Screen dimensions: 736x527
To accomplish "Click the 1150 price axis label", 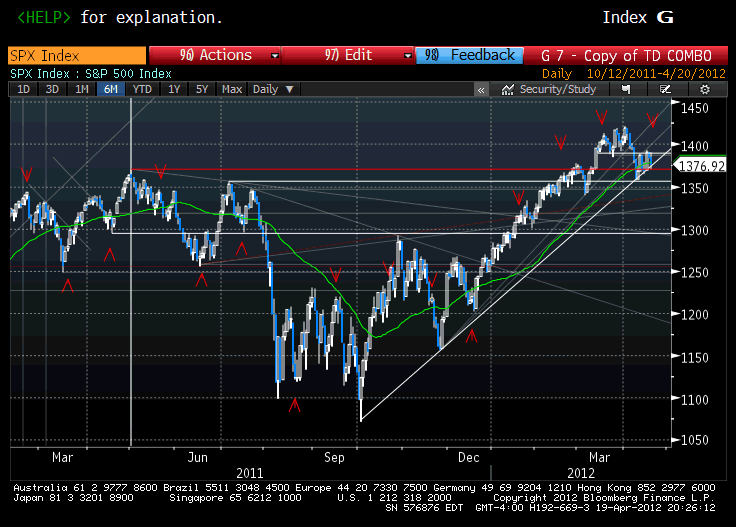I will [x=695, y=358].
